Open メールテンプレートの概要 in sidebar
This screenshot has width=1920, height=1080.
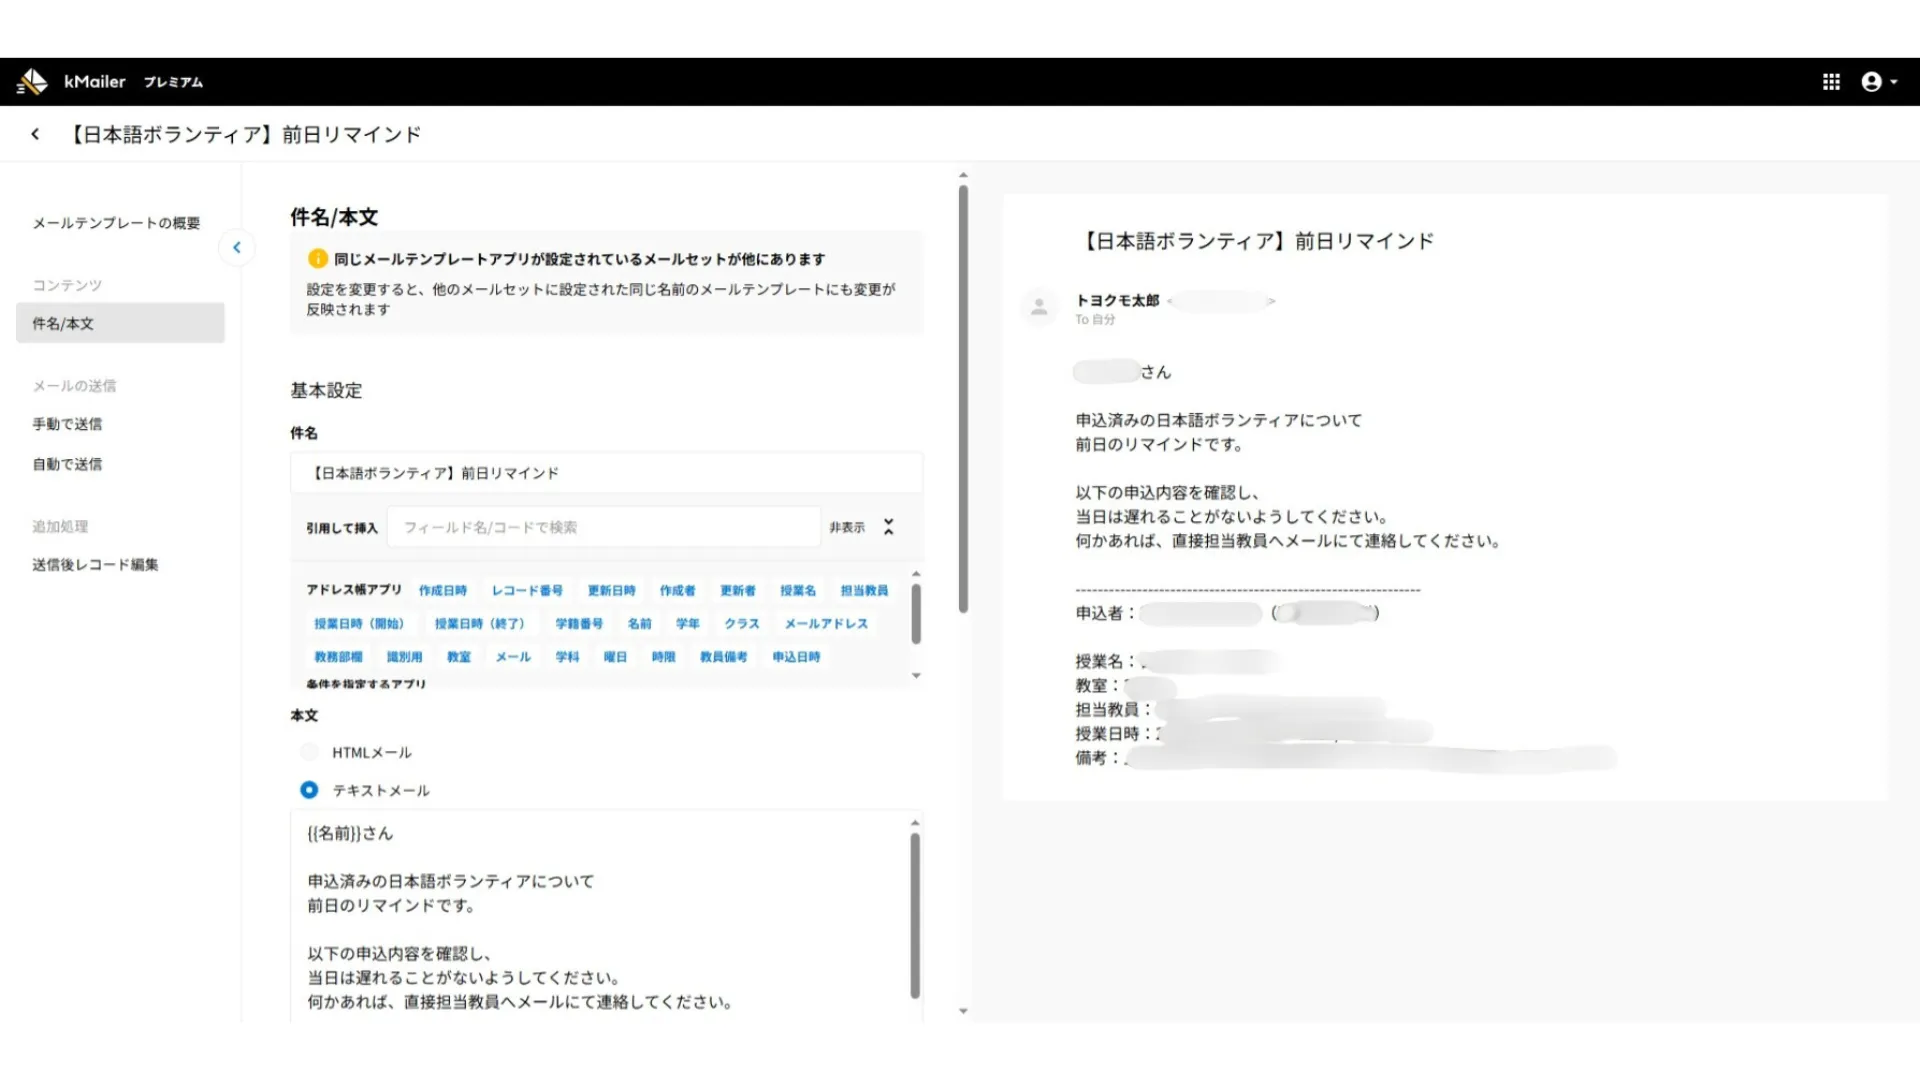tap(116, 223)
